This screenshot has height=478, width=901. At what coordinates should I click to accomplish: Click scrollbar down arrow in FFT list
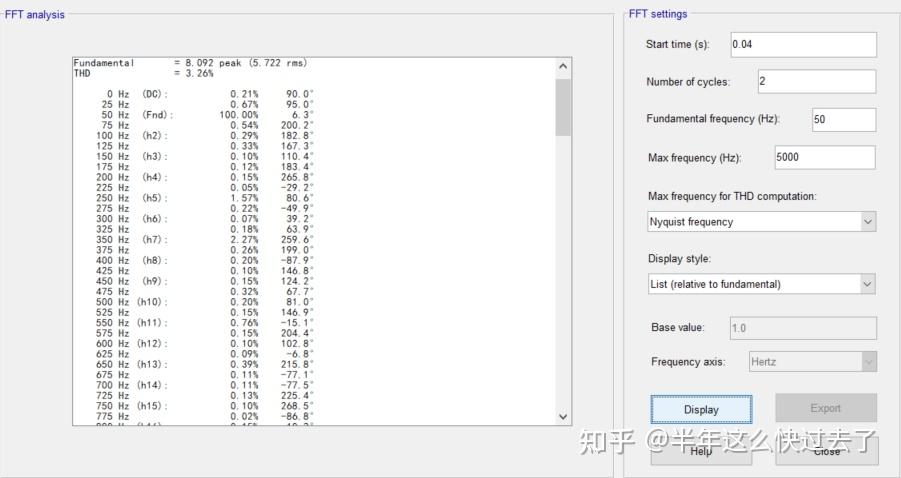click(563, 417)
